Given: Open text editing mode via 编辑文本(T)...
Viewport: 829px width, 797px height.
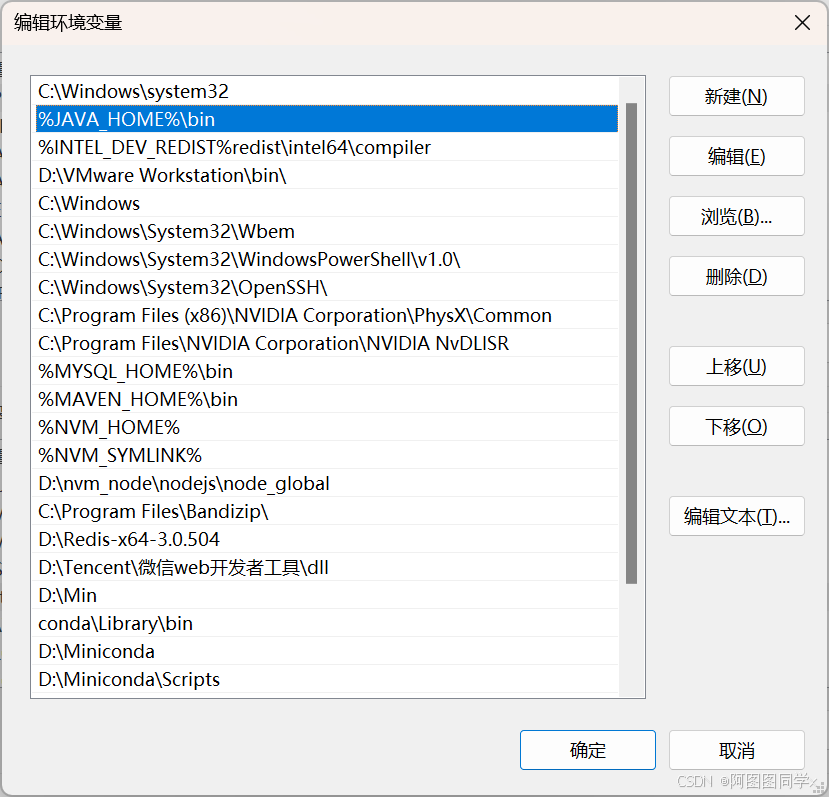Looking at the screenshot, I should tap(736, 516).
